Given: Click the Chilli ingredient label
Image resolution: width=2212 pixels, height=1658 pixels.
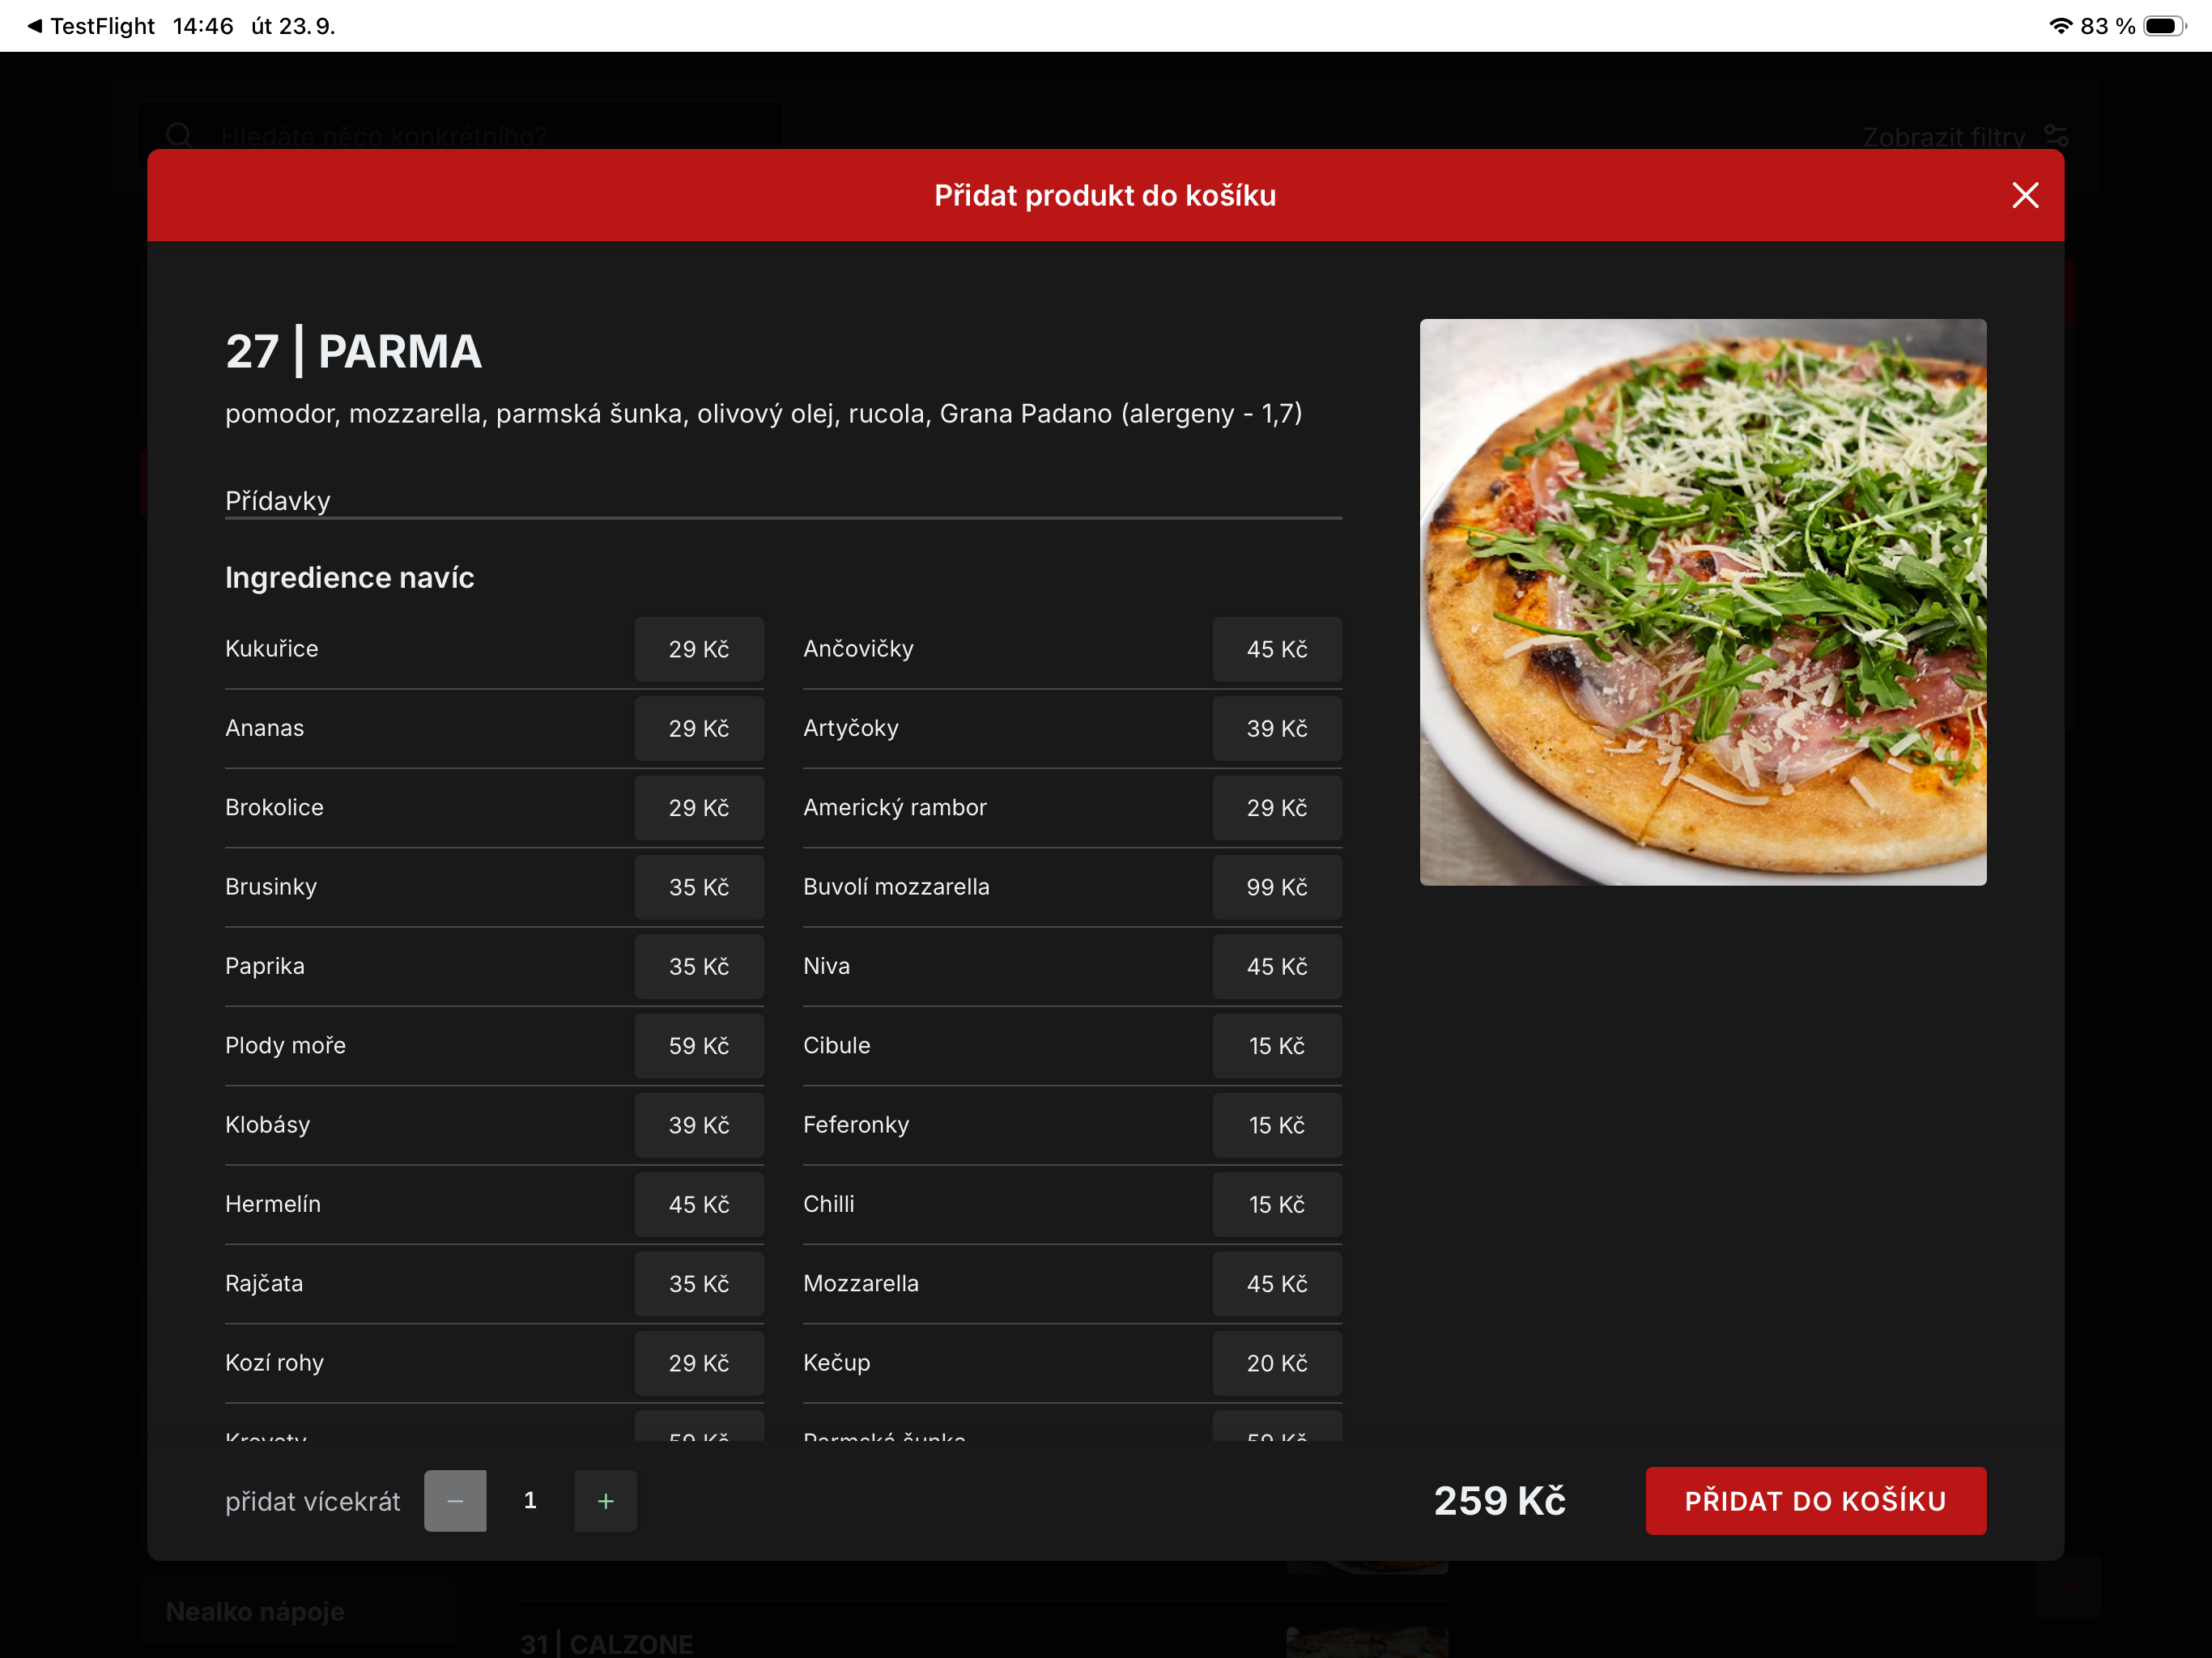Looking at the screenshot, I should pos(828,1204).
